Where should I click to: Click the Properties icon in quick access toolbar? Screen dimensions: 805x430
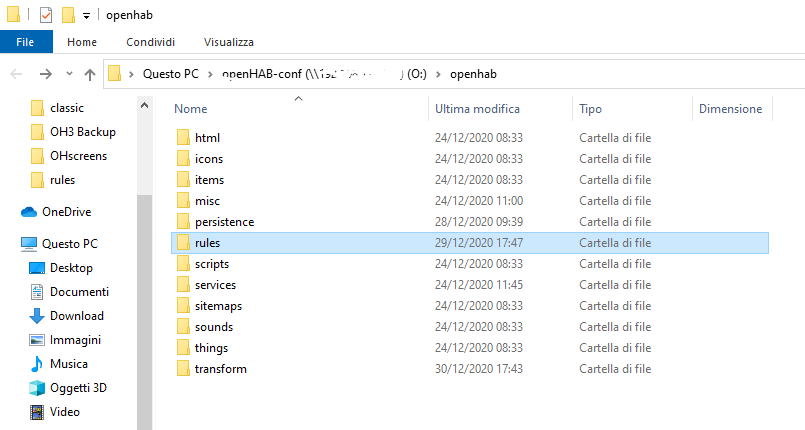pos(47,15)
